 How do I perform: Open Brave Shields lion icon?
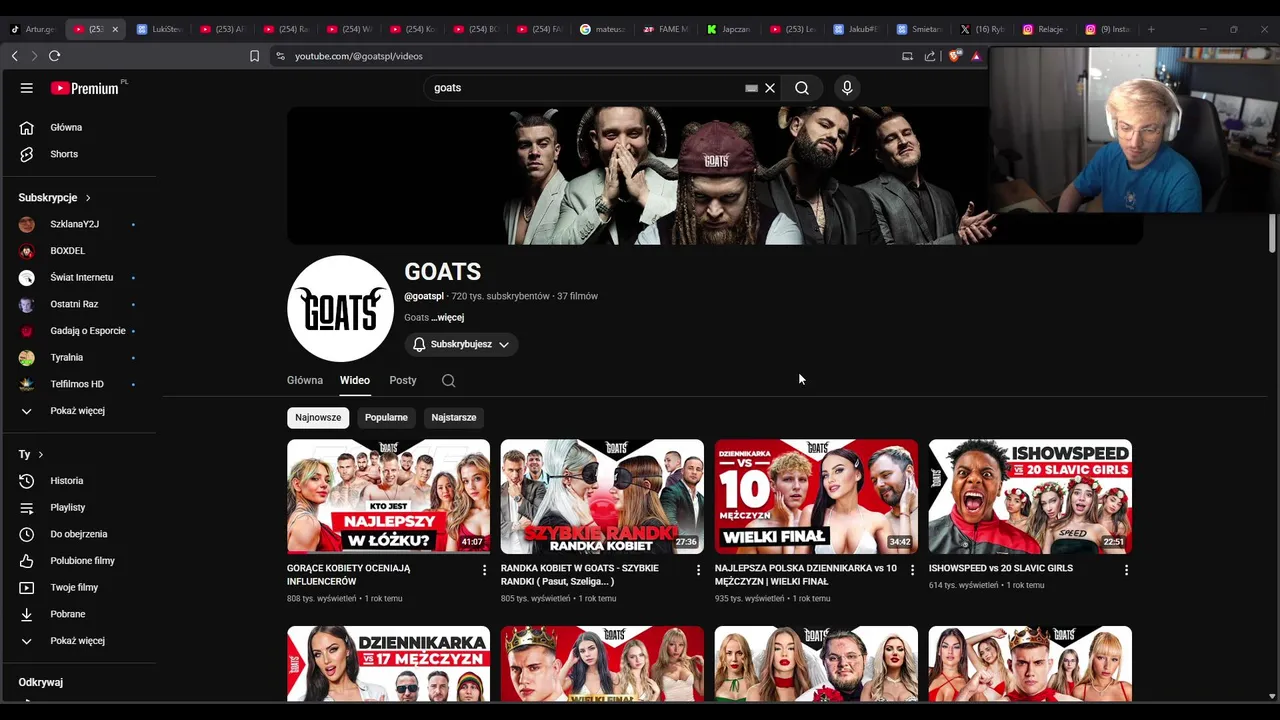pos(953,56)
